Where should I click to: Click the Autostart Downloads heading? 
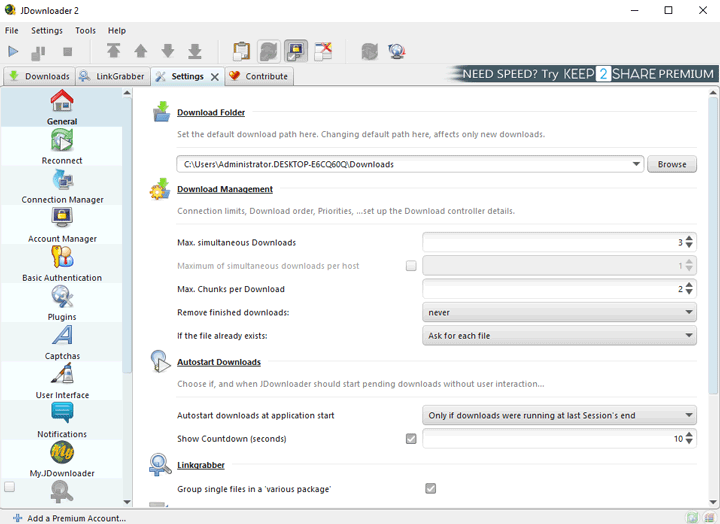coord(219,362)
